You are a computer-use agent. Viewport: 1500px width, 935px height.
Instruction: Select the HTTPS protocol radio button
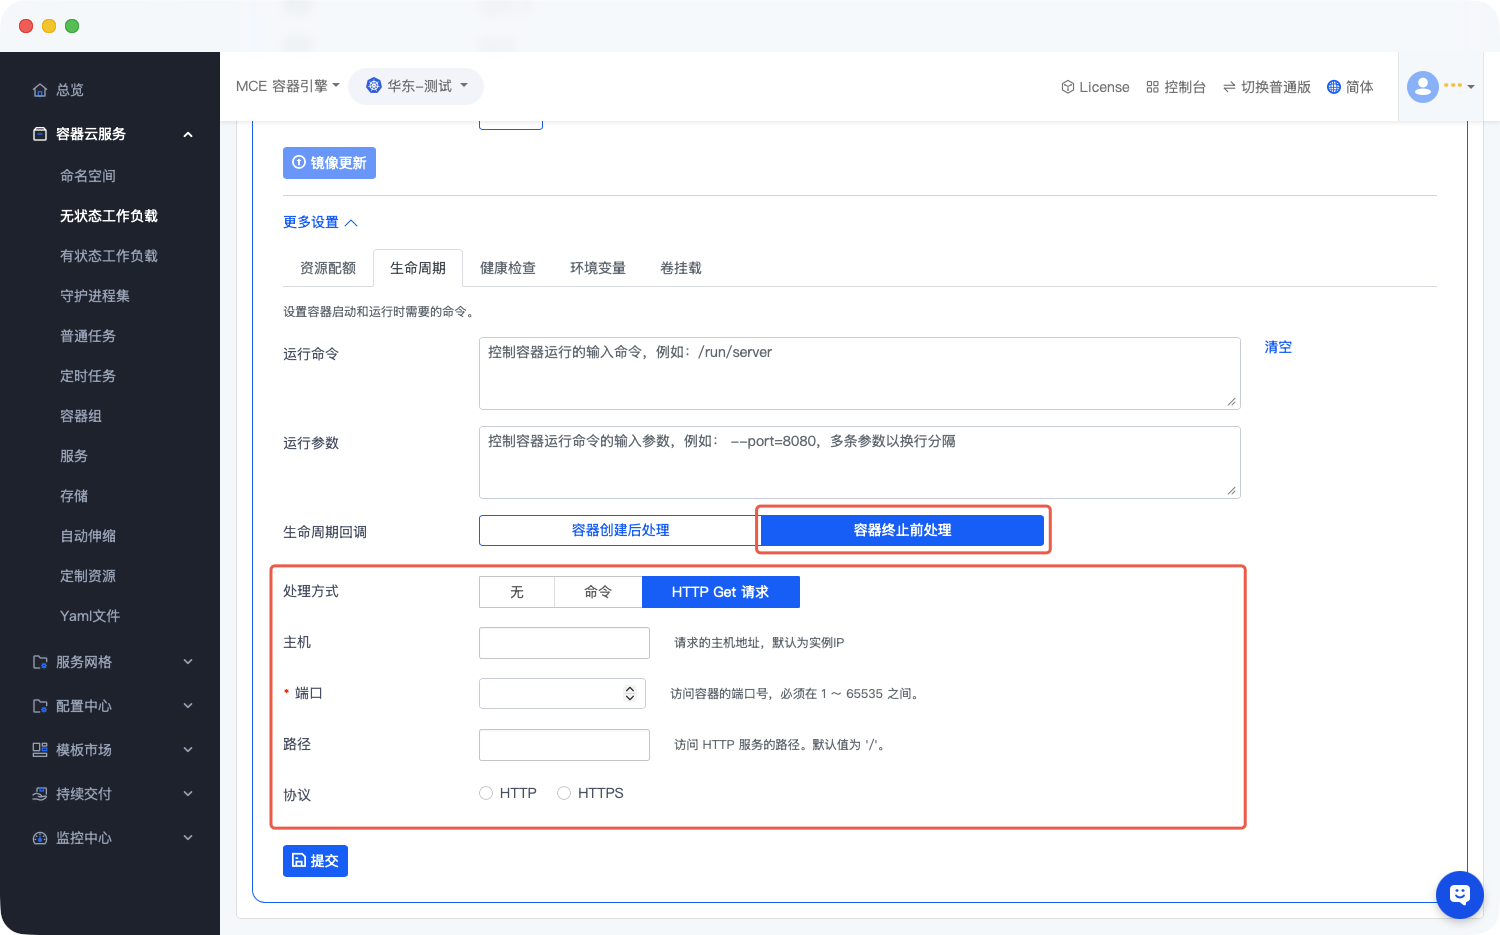pyautogui.click(x=564, y=793)
